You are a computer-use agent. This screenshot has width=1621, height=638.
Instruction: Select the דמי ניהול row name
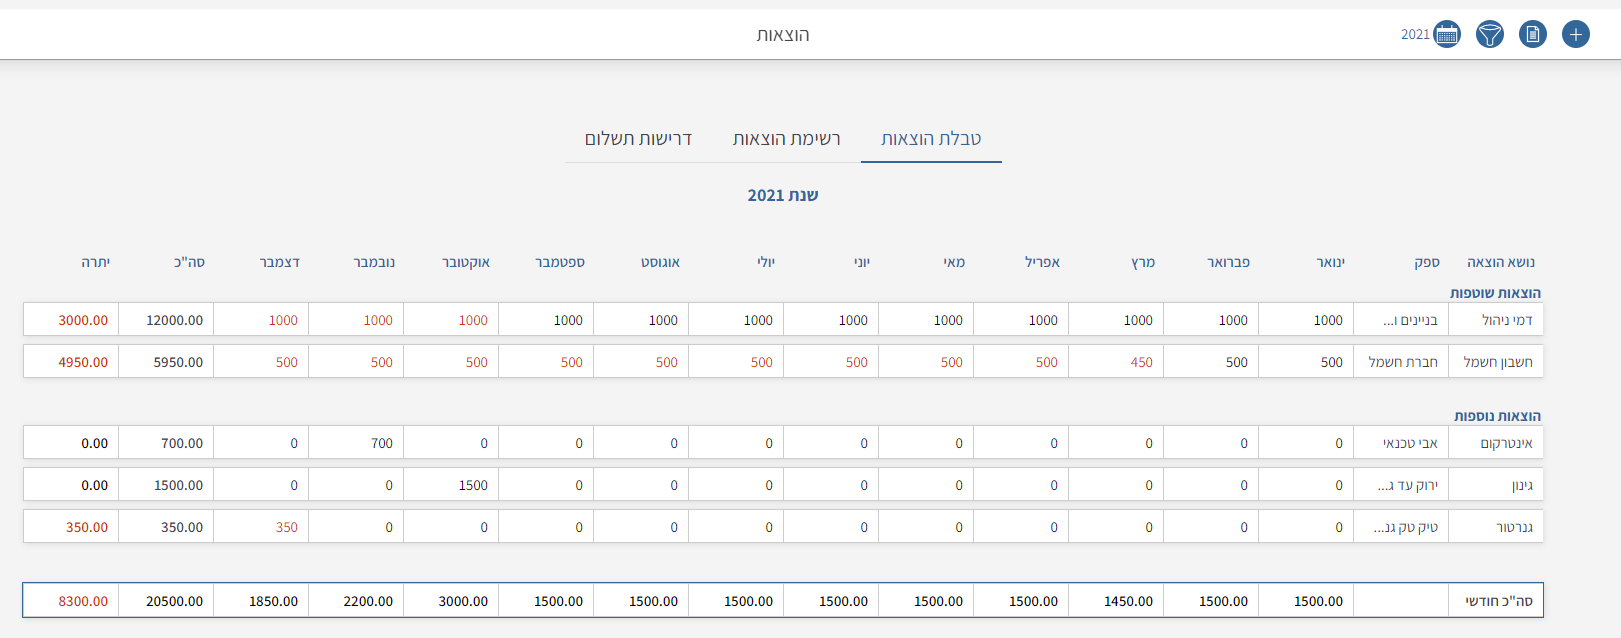[x=1506, y=320]
